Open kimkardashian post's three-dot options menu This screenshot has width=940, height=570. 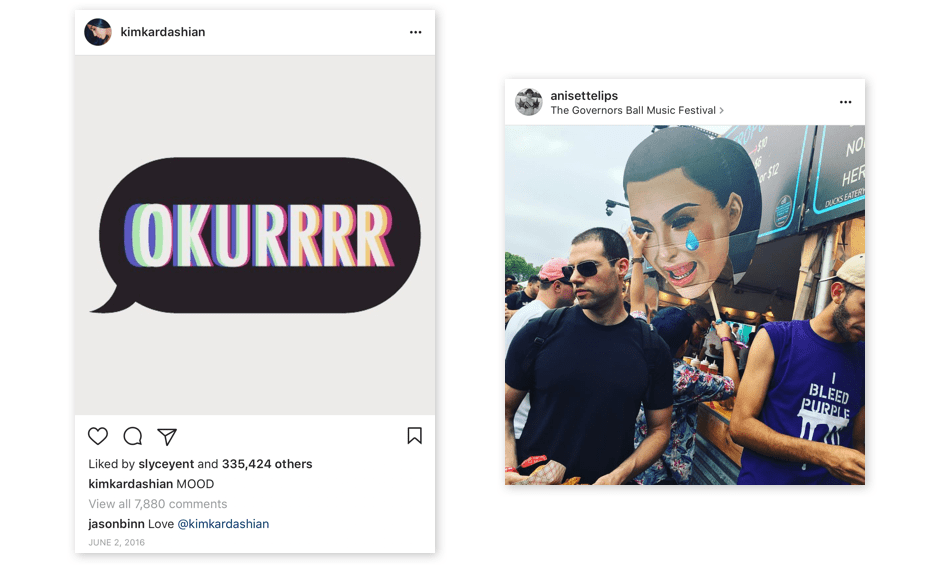coord(416,32)
